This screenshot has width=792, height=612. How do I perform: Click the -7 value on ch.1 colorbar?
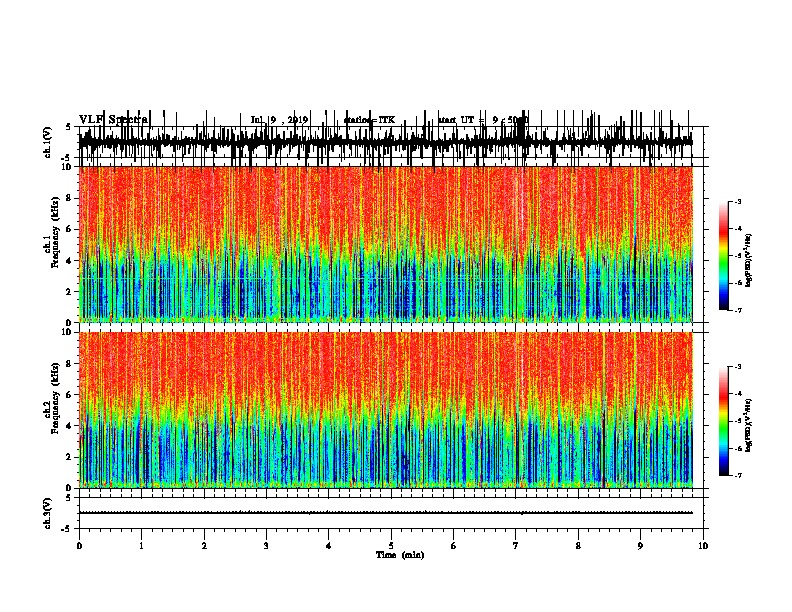[738, 310]
